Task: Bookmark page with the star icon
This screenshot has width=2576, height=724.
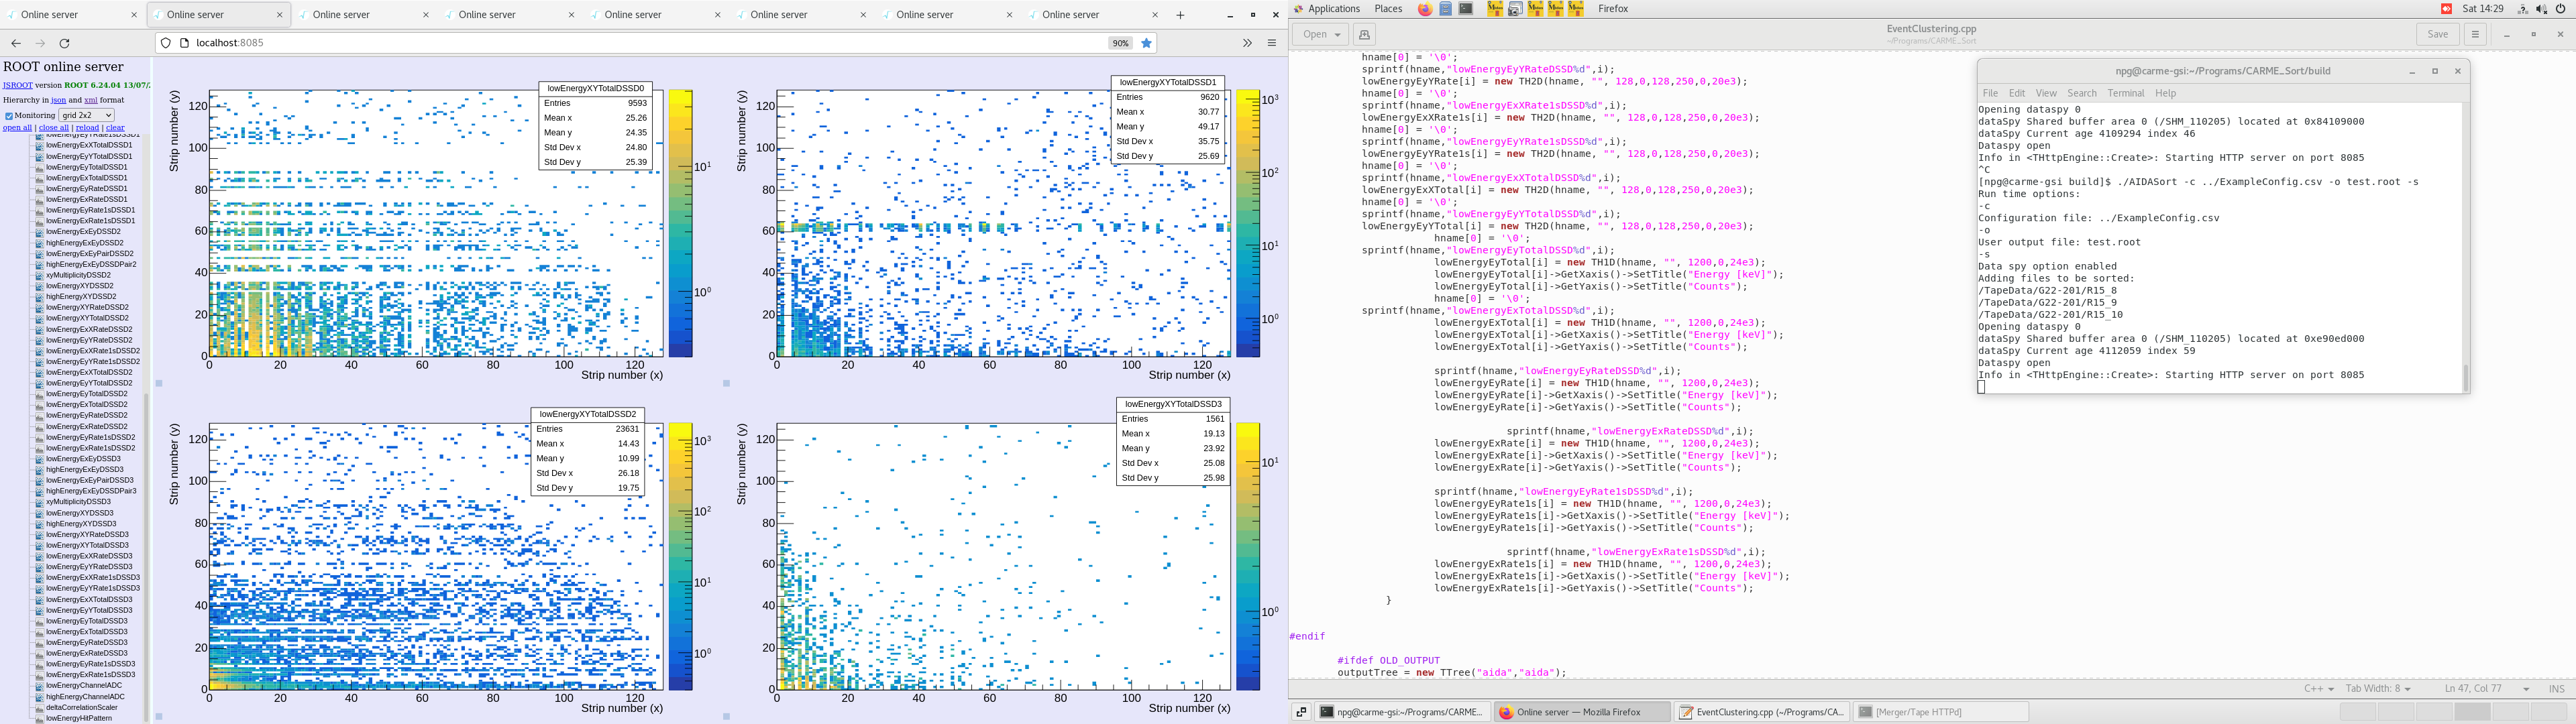Action: (x=1147, y=43)
